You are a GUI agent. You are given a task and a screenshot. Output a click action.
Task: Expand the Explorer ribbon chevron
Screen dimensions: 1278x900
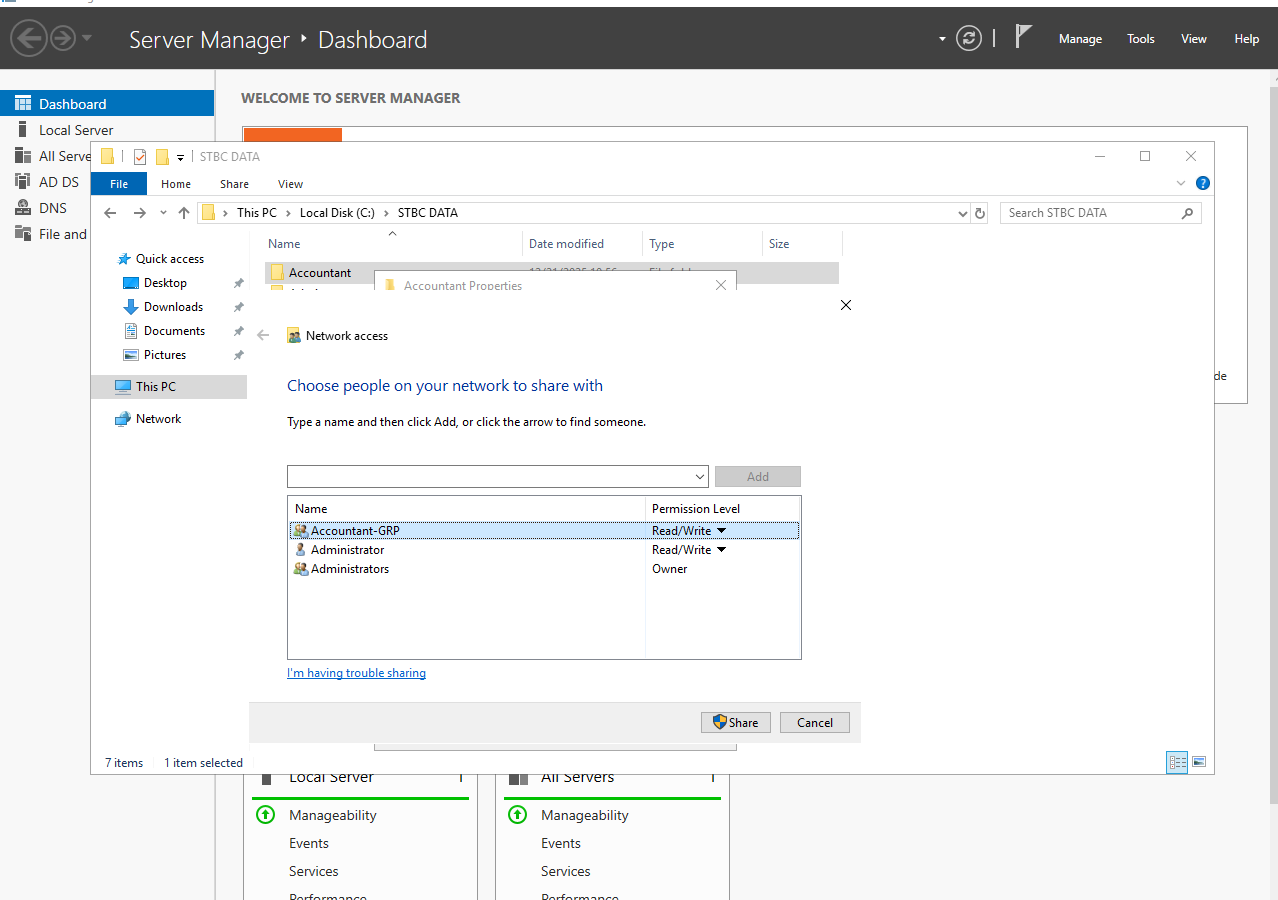pyautogui.click(x=1181, y=184)
